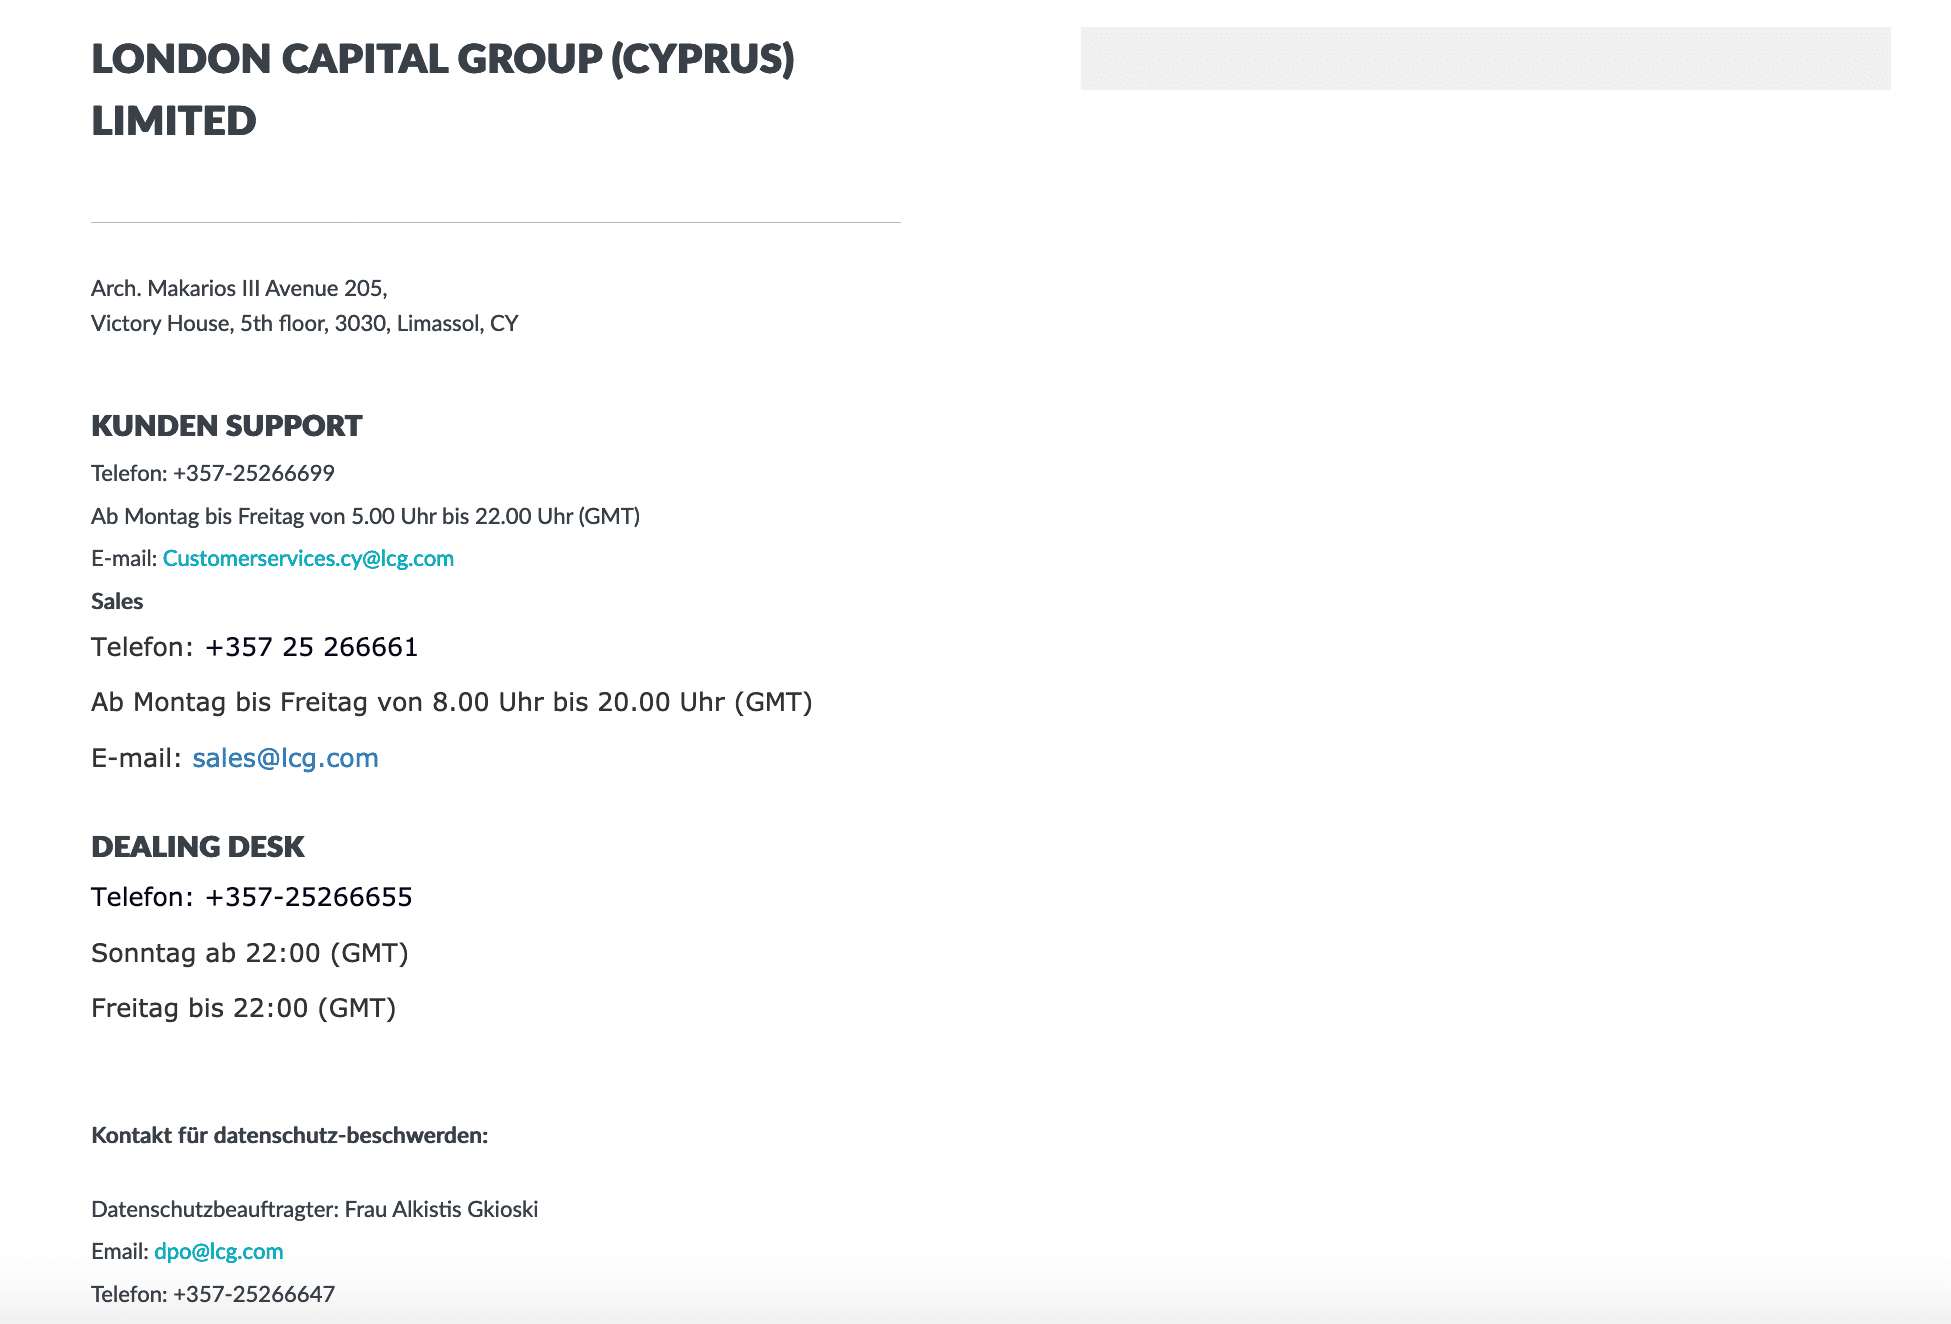Click the Customerservices.cy@lcg.com email link
This screenshot has width=1951, height=1324.
coord(308,558)
